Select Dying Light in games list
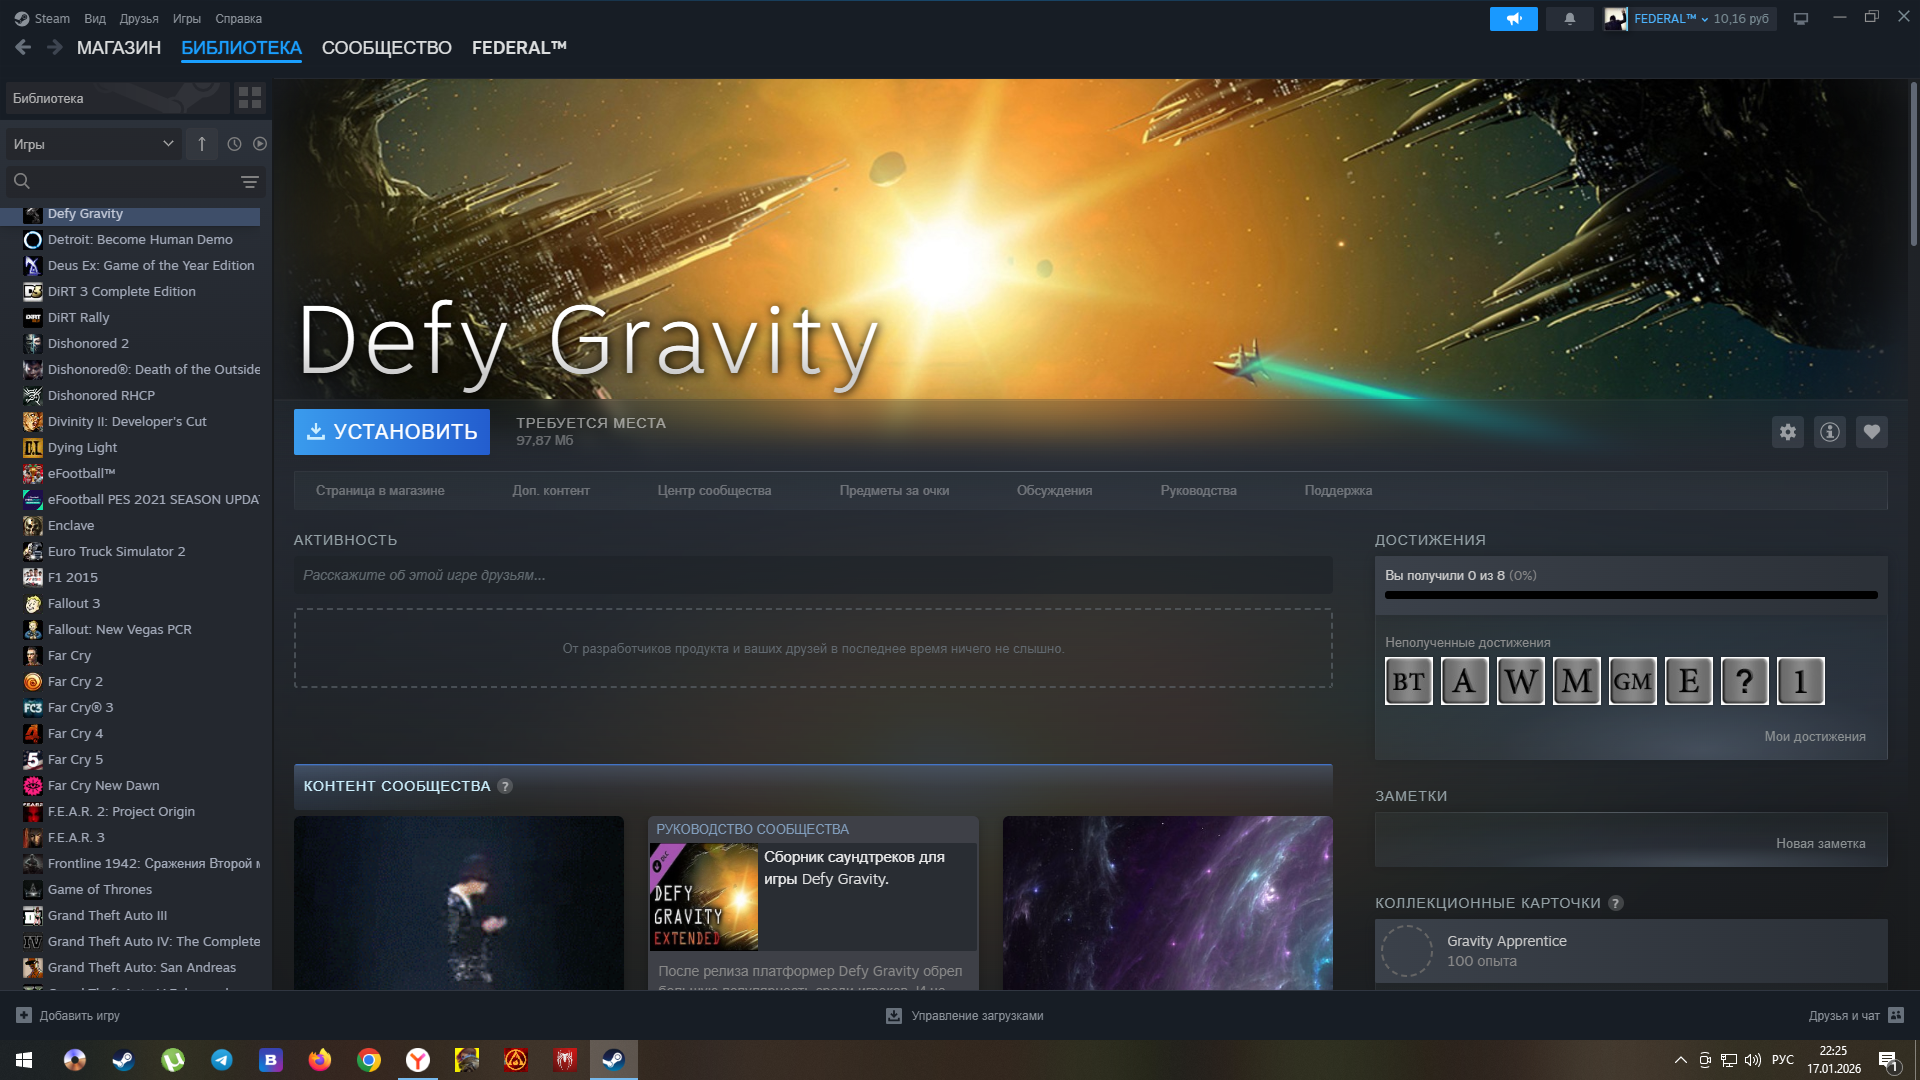This screenshot has height=1080, width=1920. pos(83,448)
